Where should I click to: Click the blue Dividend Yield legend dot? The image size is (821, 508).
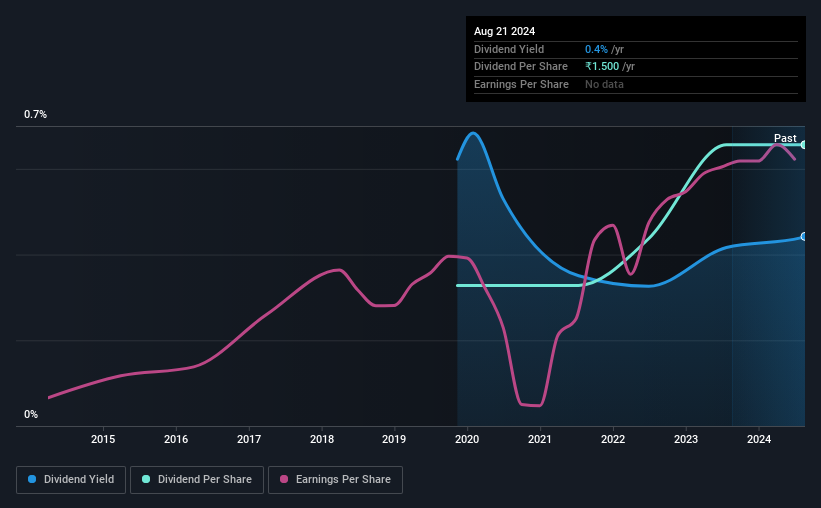point(32,480)
